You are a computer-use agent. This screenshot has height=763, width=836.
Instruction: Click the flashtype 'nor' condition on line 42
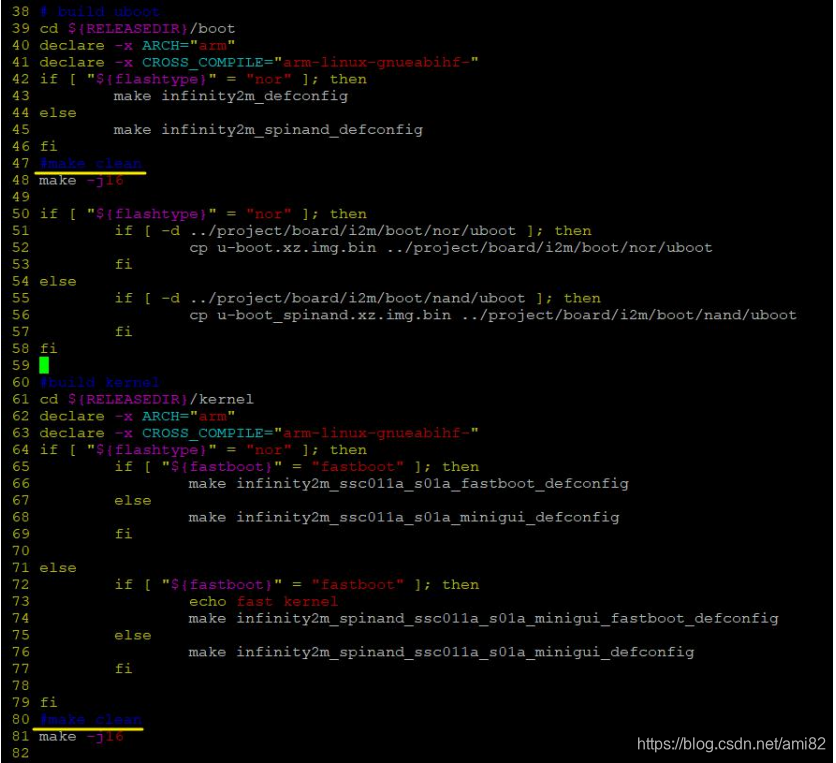point(203,79)
